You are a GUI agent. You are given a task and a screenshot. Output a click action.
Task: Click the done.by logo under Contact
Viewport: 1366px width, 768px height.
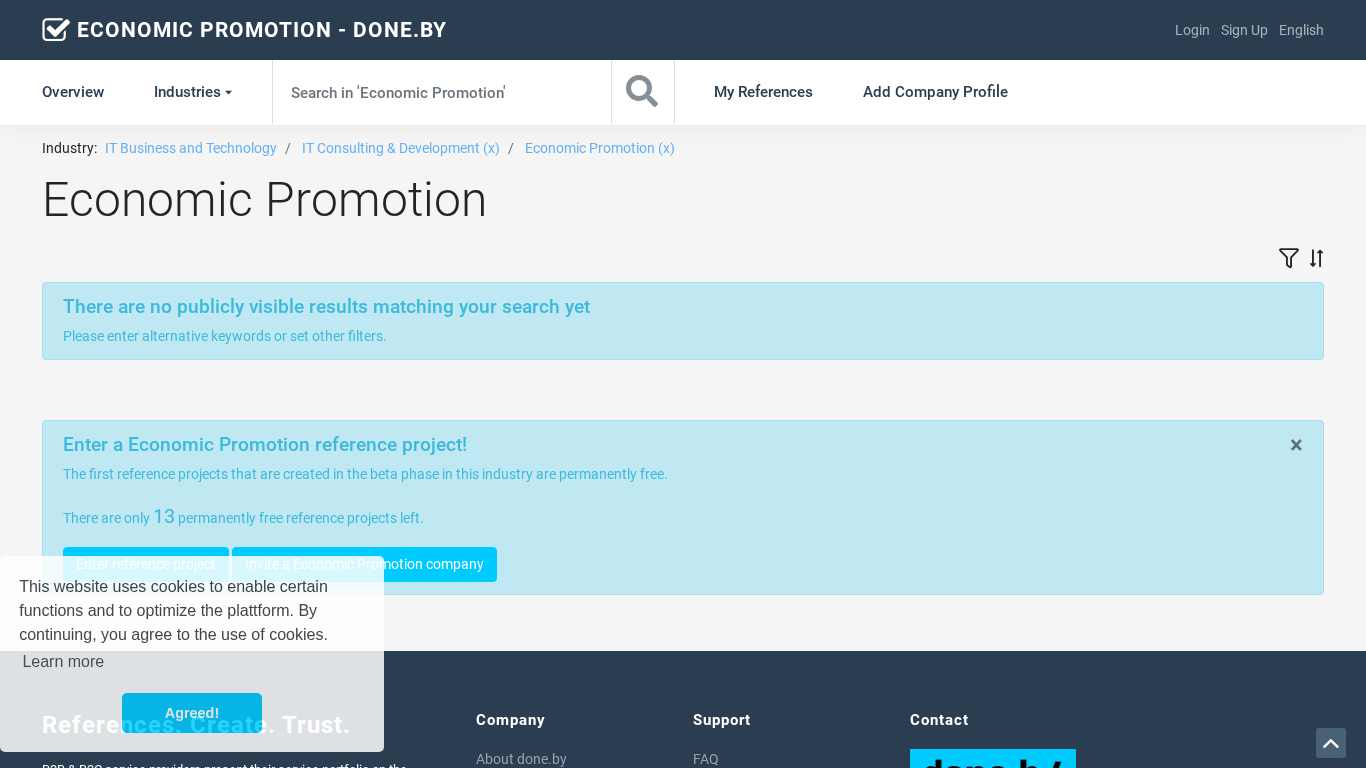tap(993, 759)
